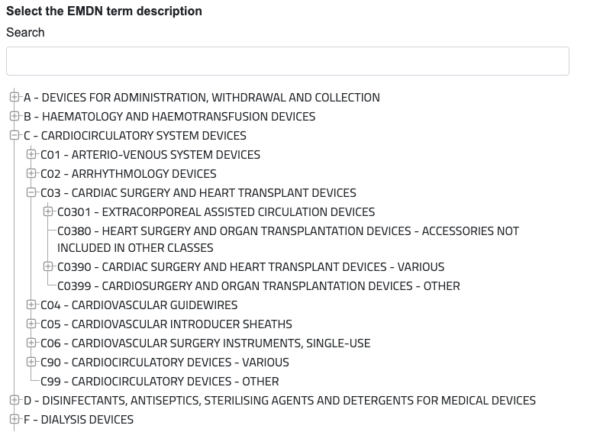
Task: Expand C90 - Cardiocirculatory Devices - Various
Action: pyautogui.click(x=32, y=362)
